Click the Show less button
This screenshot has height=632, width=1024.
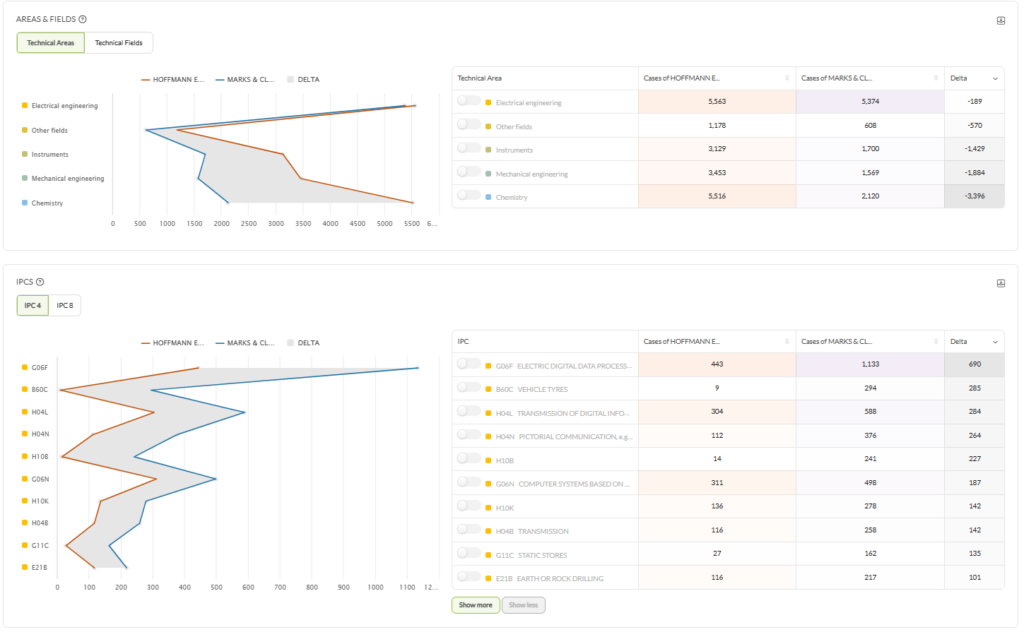523,605
